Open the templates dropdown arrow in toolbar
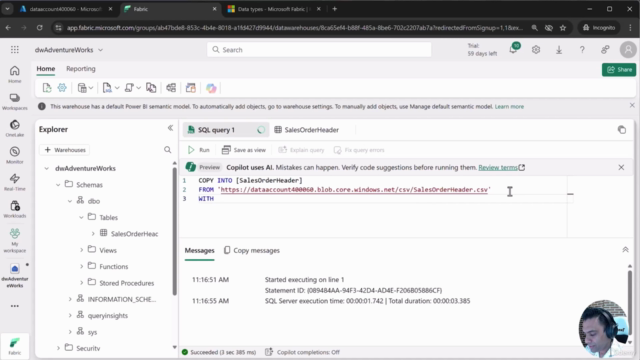Image resolution: width=640 pixels, height=360 pixels. click(x=139, y=88)
